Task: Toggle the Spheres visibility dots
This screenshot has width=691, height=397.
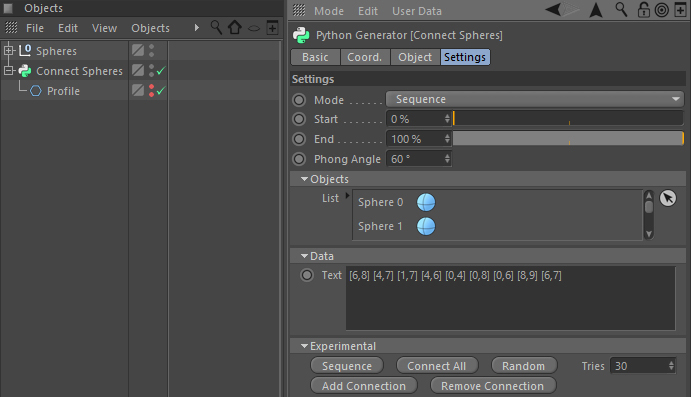Action: 152,50
